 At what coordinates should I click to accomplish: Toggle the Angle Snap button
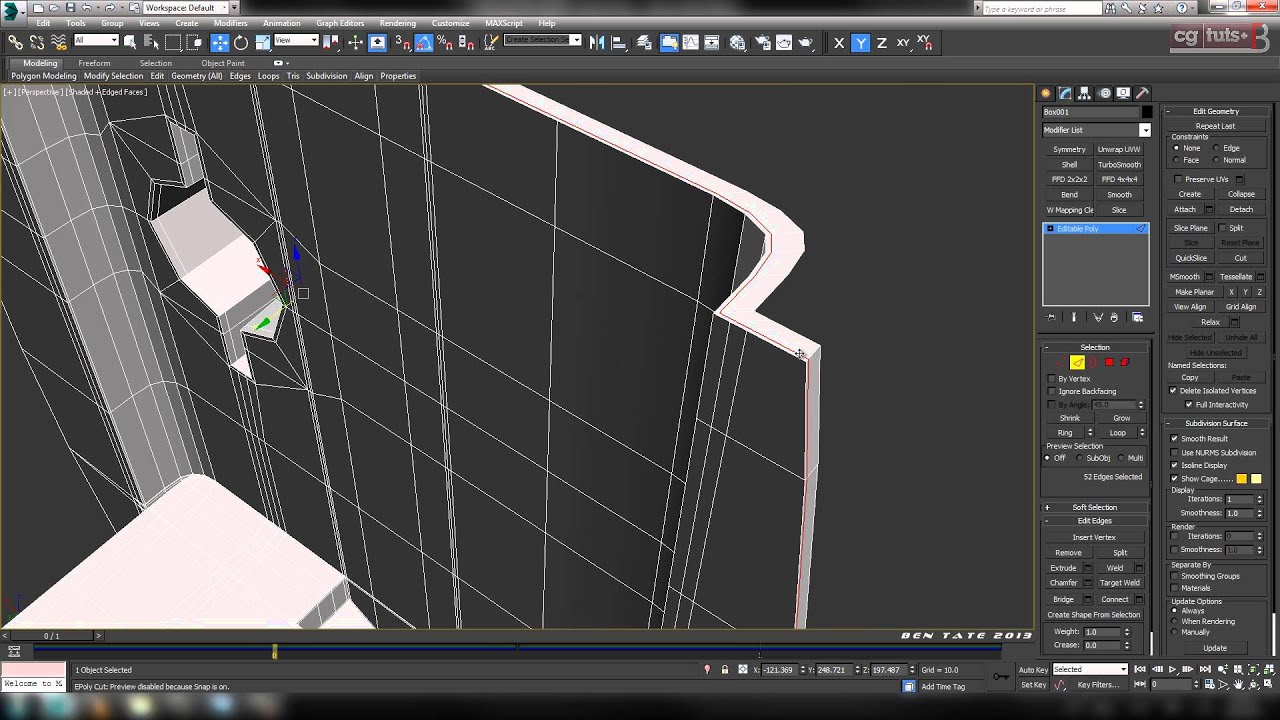click(424, 42)
